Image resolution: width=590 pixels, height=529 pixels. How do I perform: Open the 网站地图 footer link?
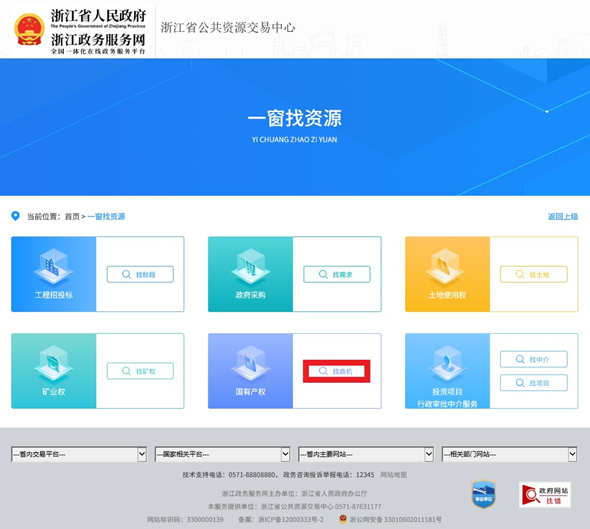[x=394, y=474]
